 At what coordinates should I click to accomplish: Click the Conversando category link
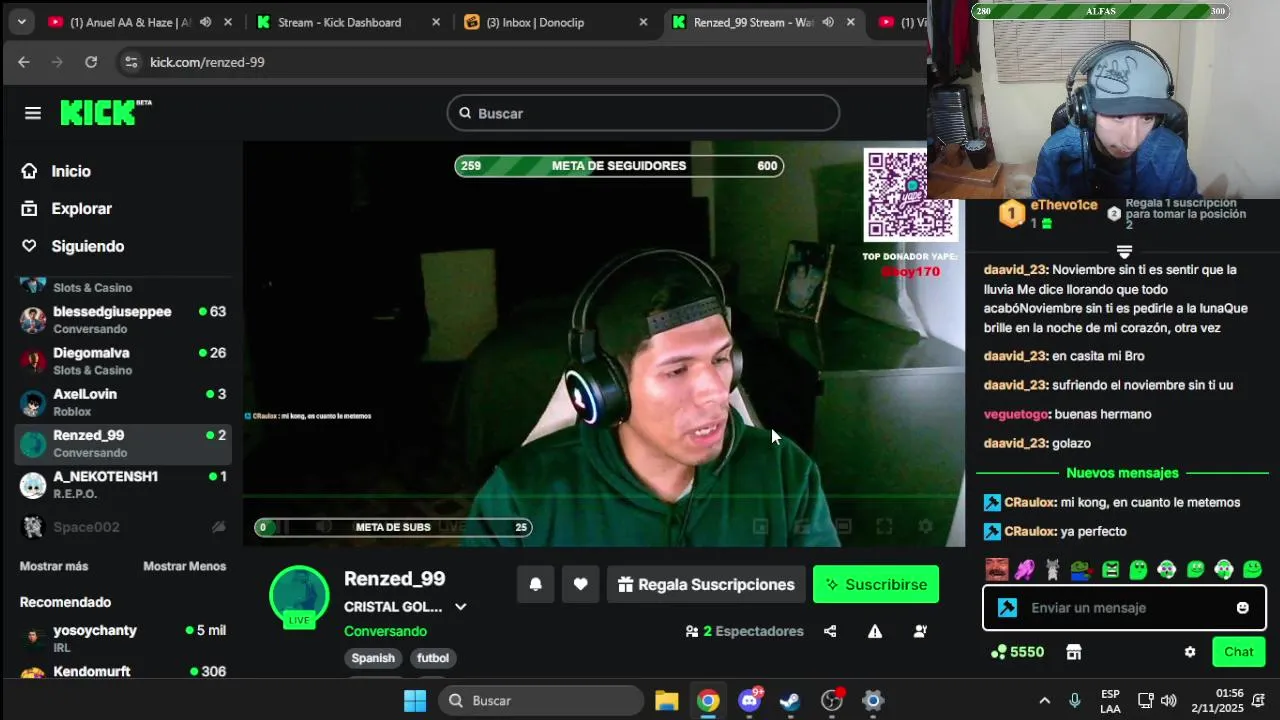click(385, 631)
